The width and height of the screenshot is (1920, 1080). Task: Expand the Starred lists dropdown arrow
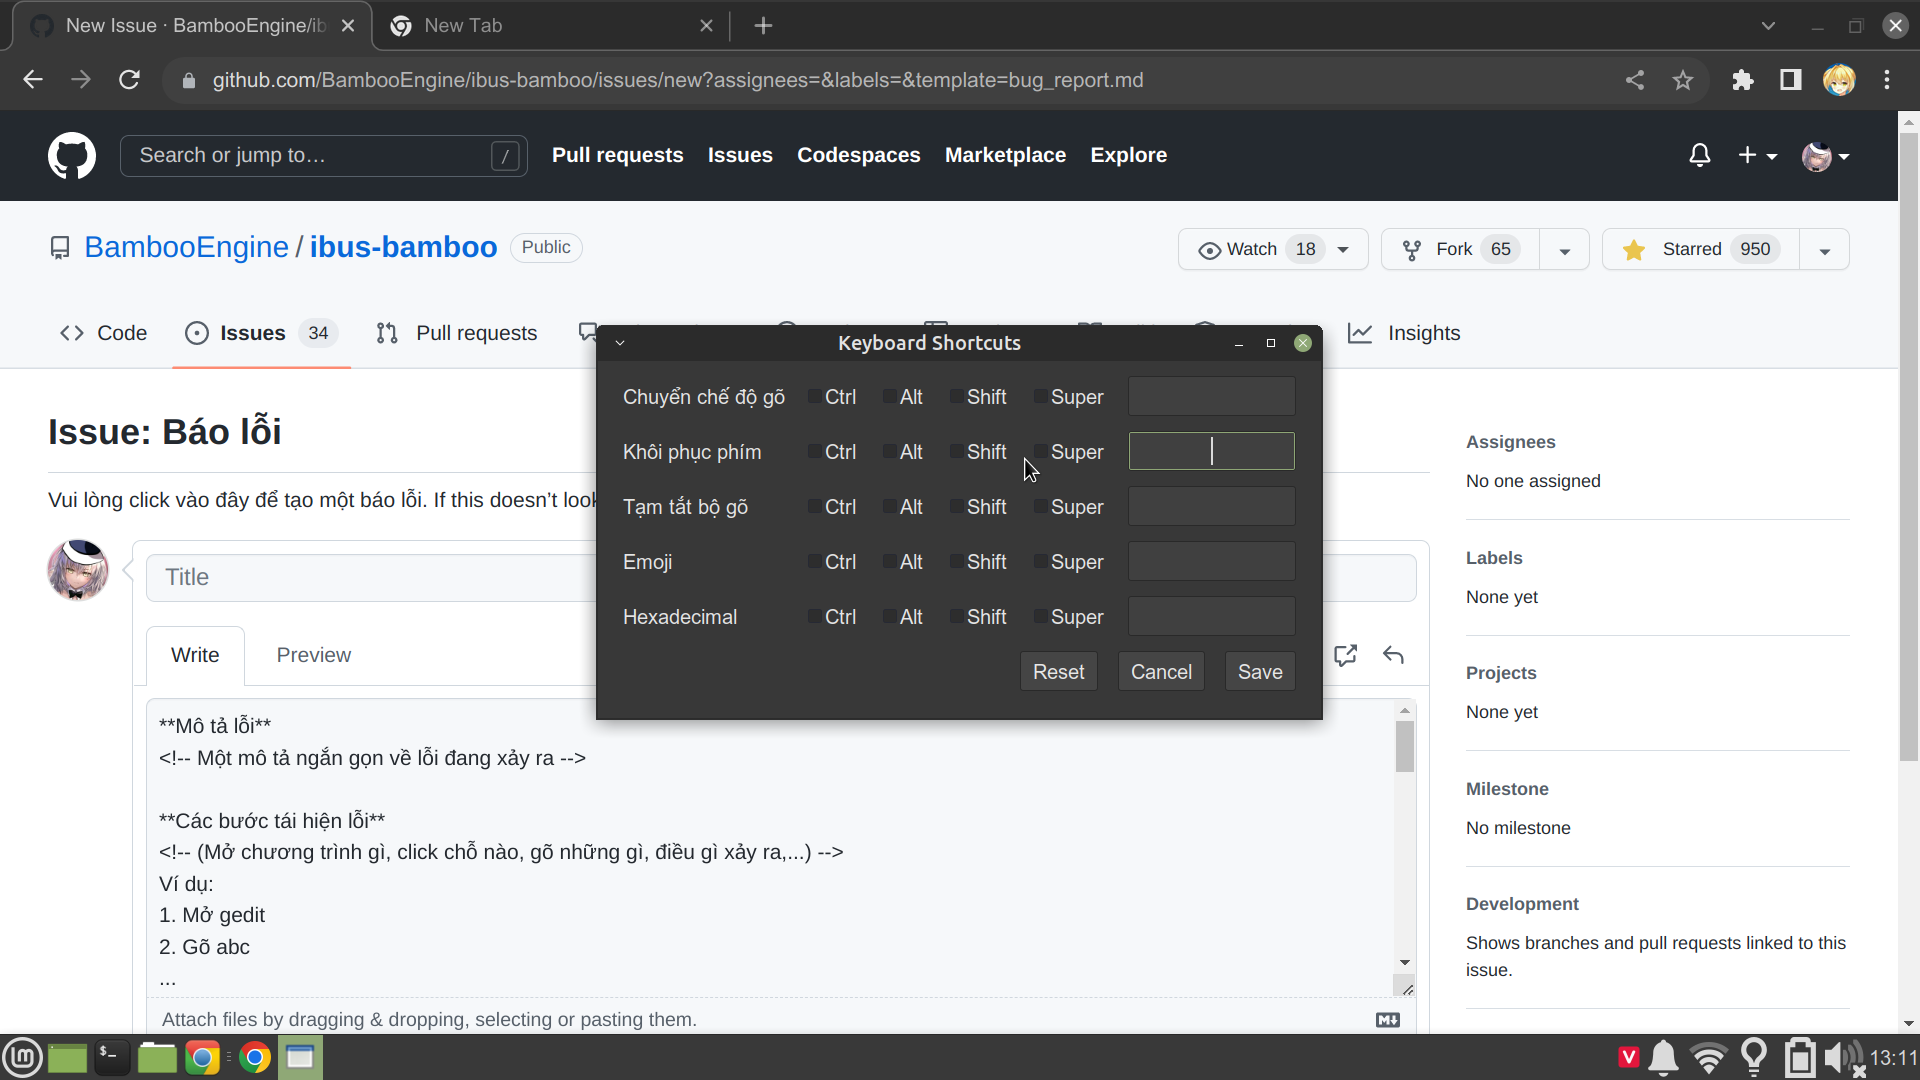(1825, 250)
